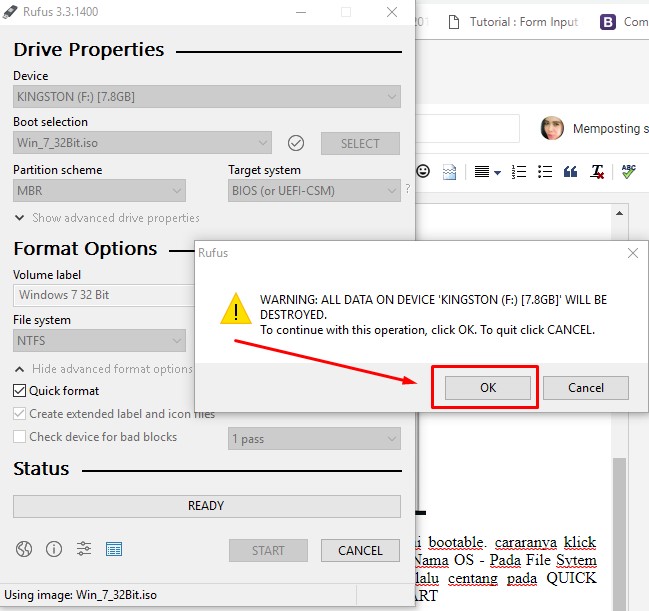Open the Boot selection dropdown Win_7_32Bit.iso
Screen dimensions: 649x611
[142, 143]
